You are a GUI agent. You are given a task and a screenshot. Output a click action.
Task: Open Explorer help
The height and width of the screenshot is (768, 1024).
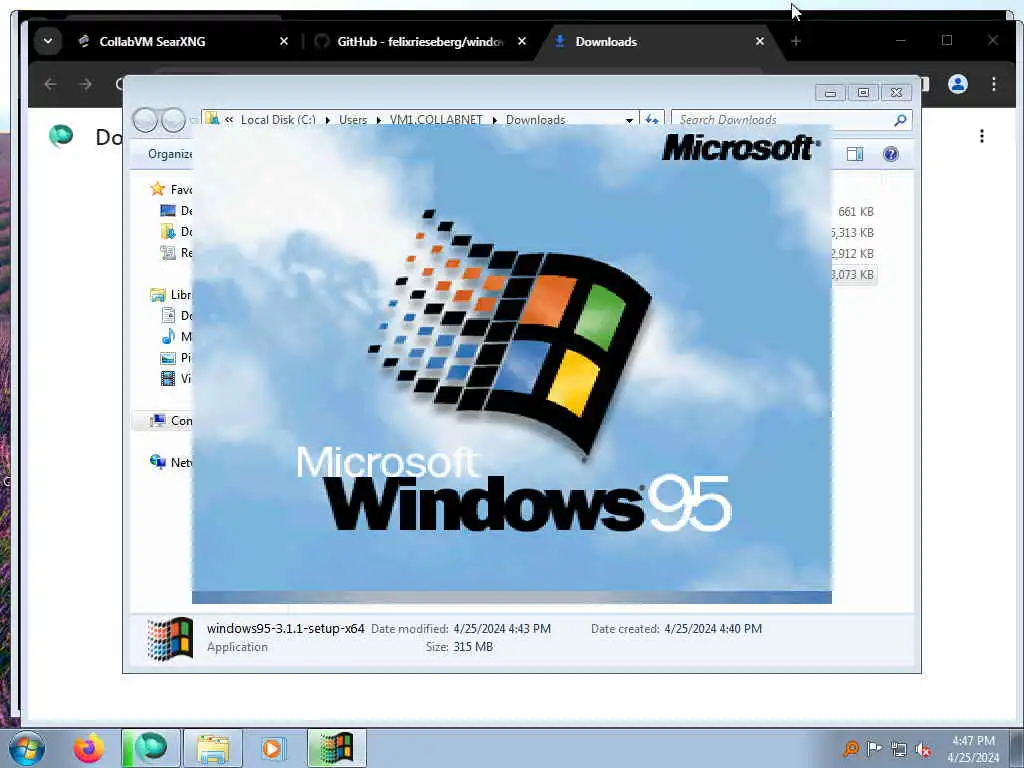[891, 154]
